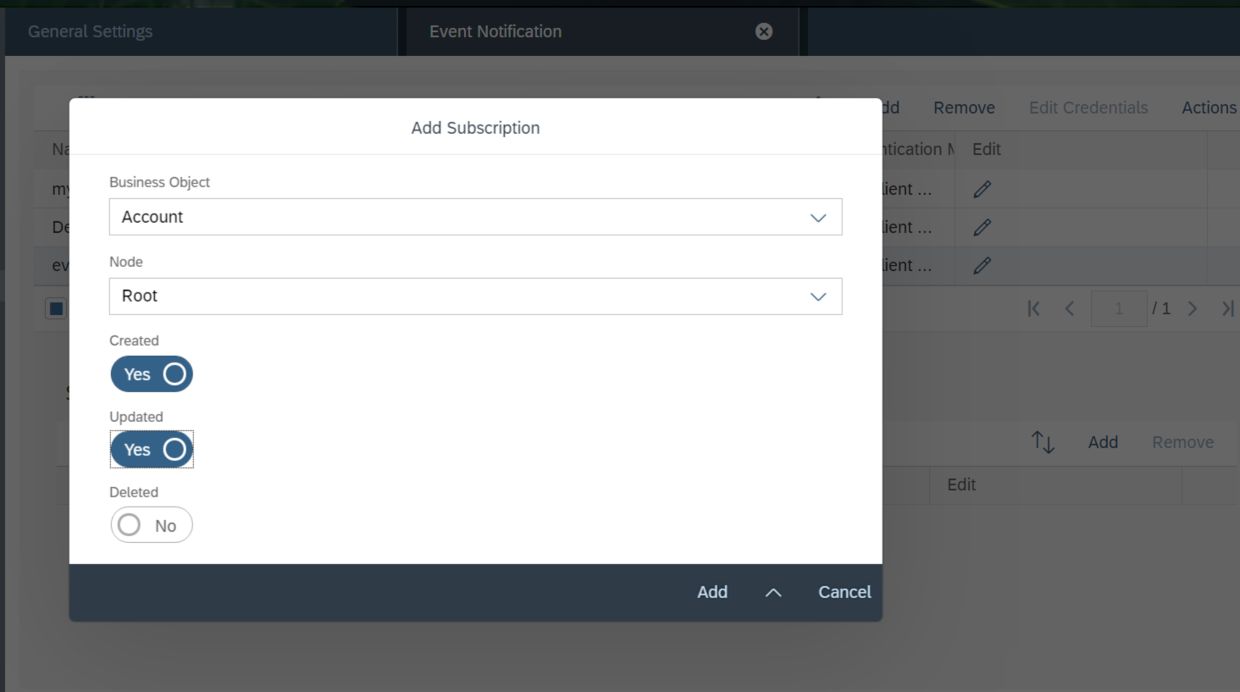1240x692 pixels.
Task: Click the edit pencil in second row
Action: (x=982, y=227)
